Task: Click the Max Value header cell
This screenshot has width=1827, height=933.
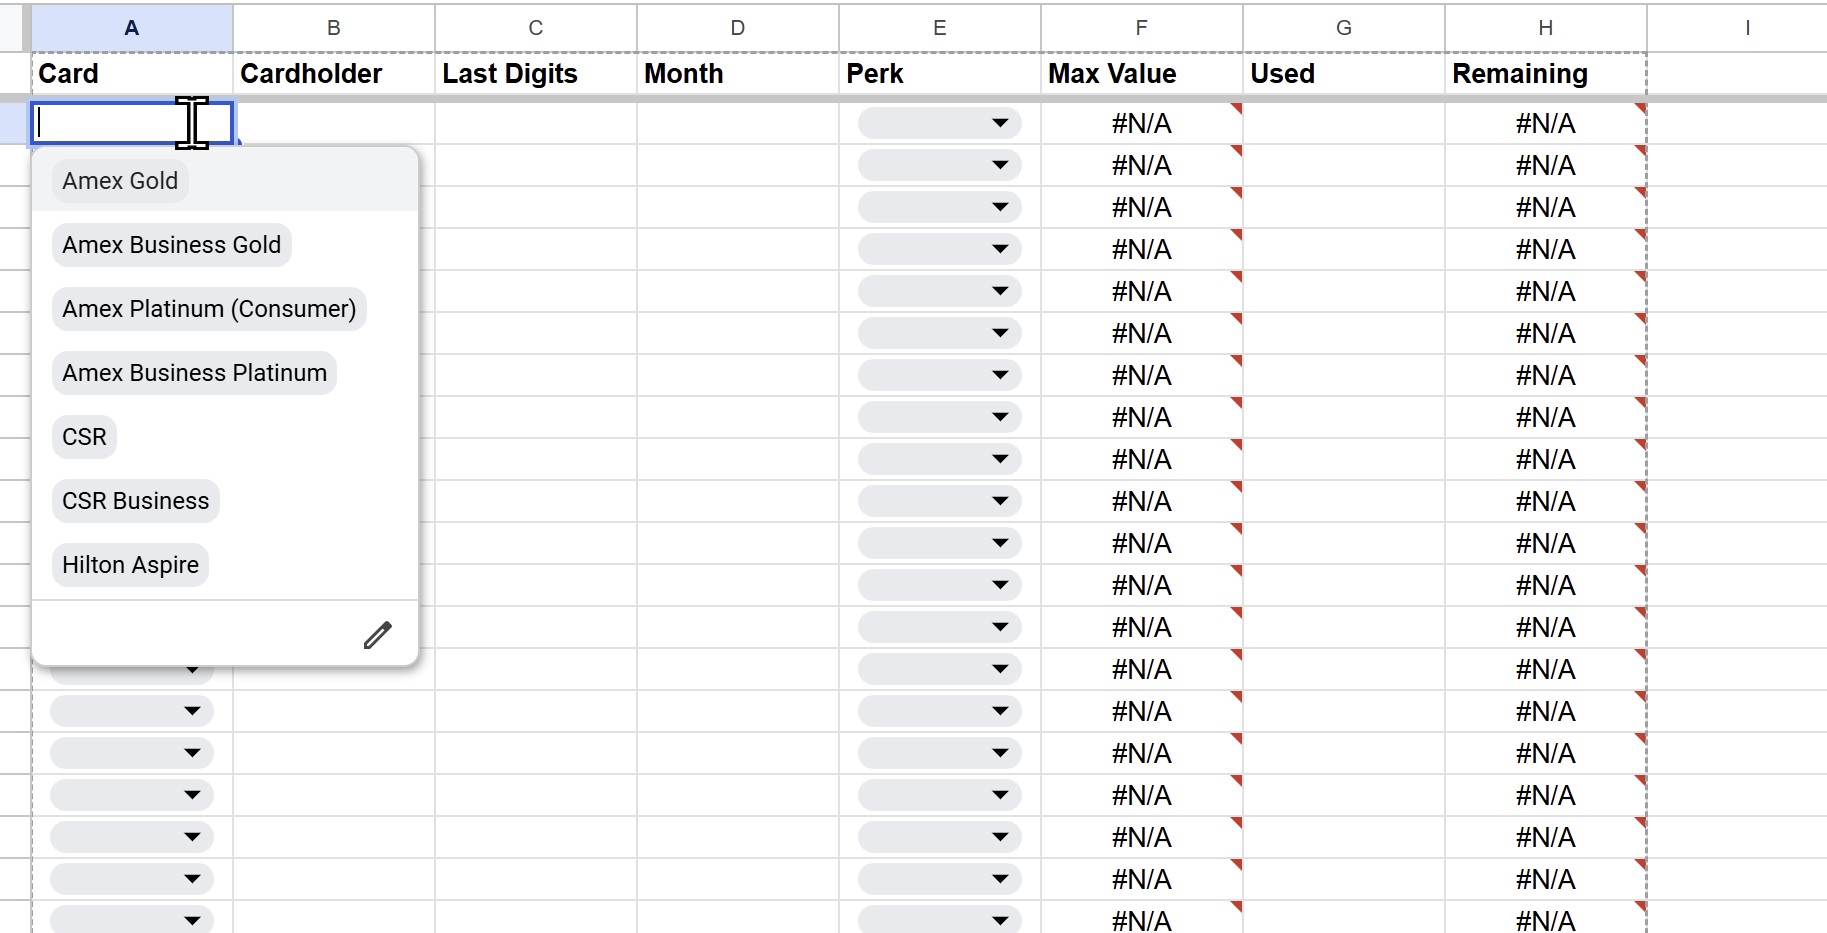Action: 1142,74
